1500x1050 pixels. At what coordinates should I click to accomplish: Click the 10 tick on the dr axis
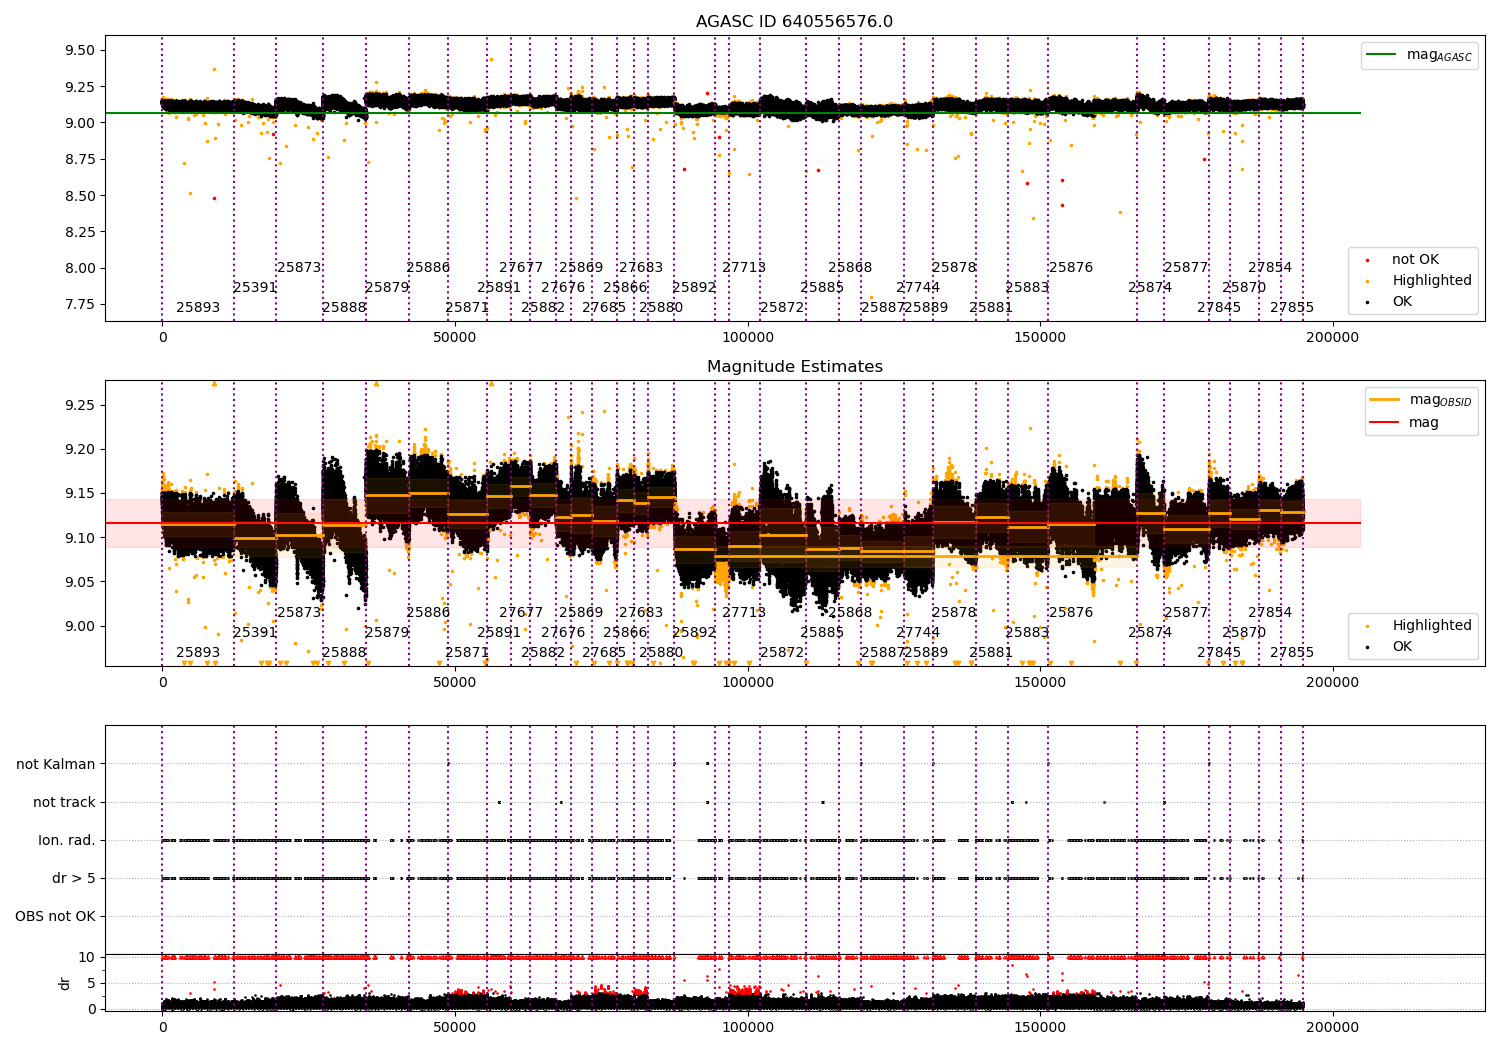[x=87, y=957]
